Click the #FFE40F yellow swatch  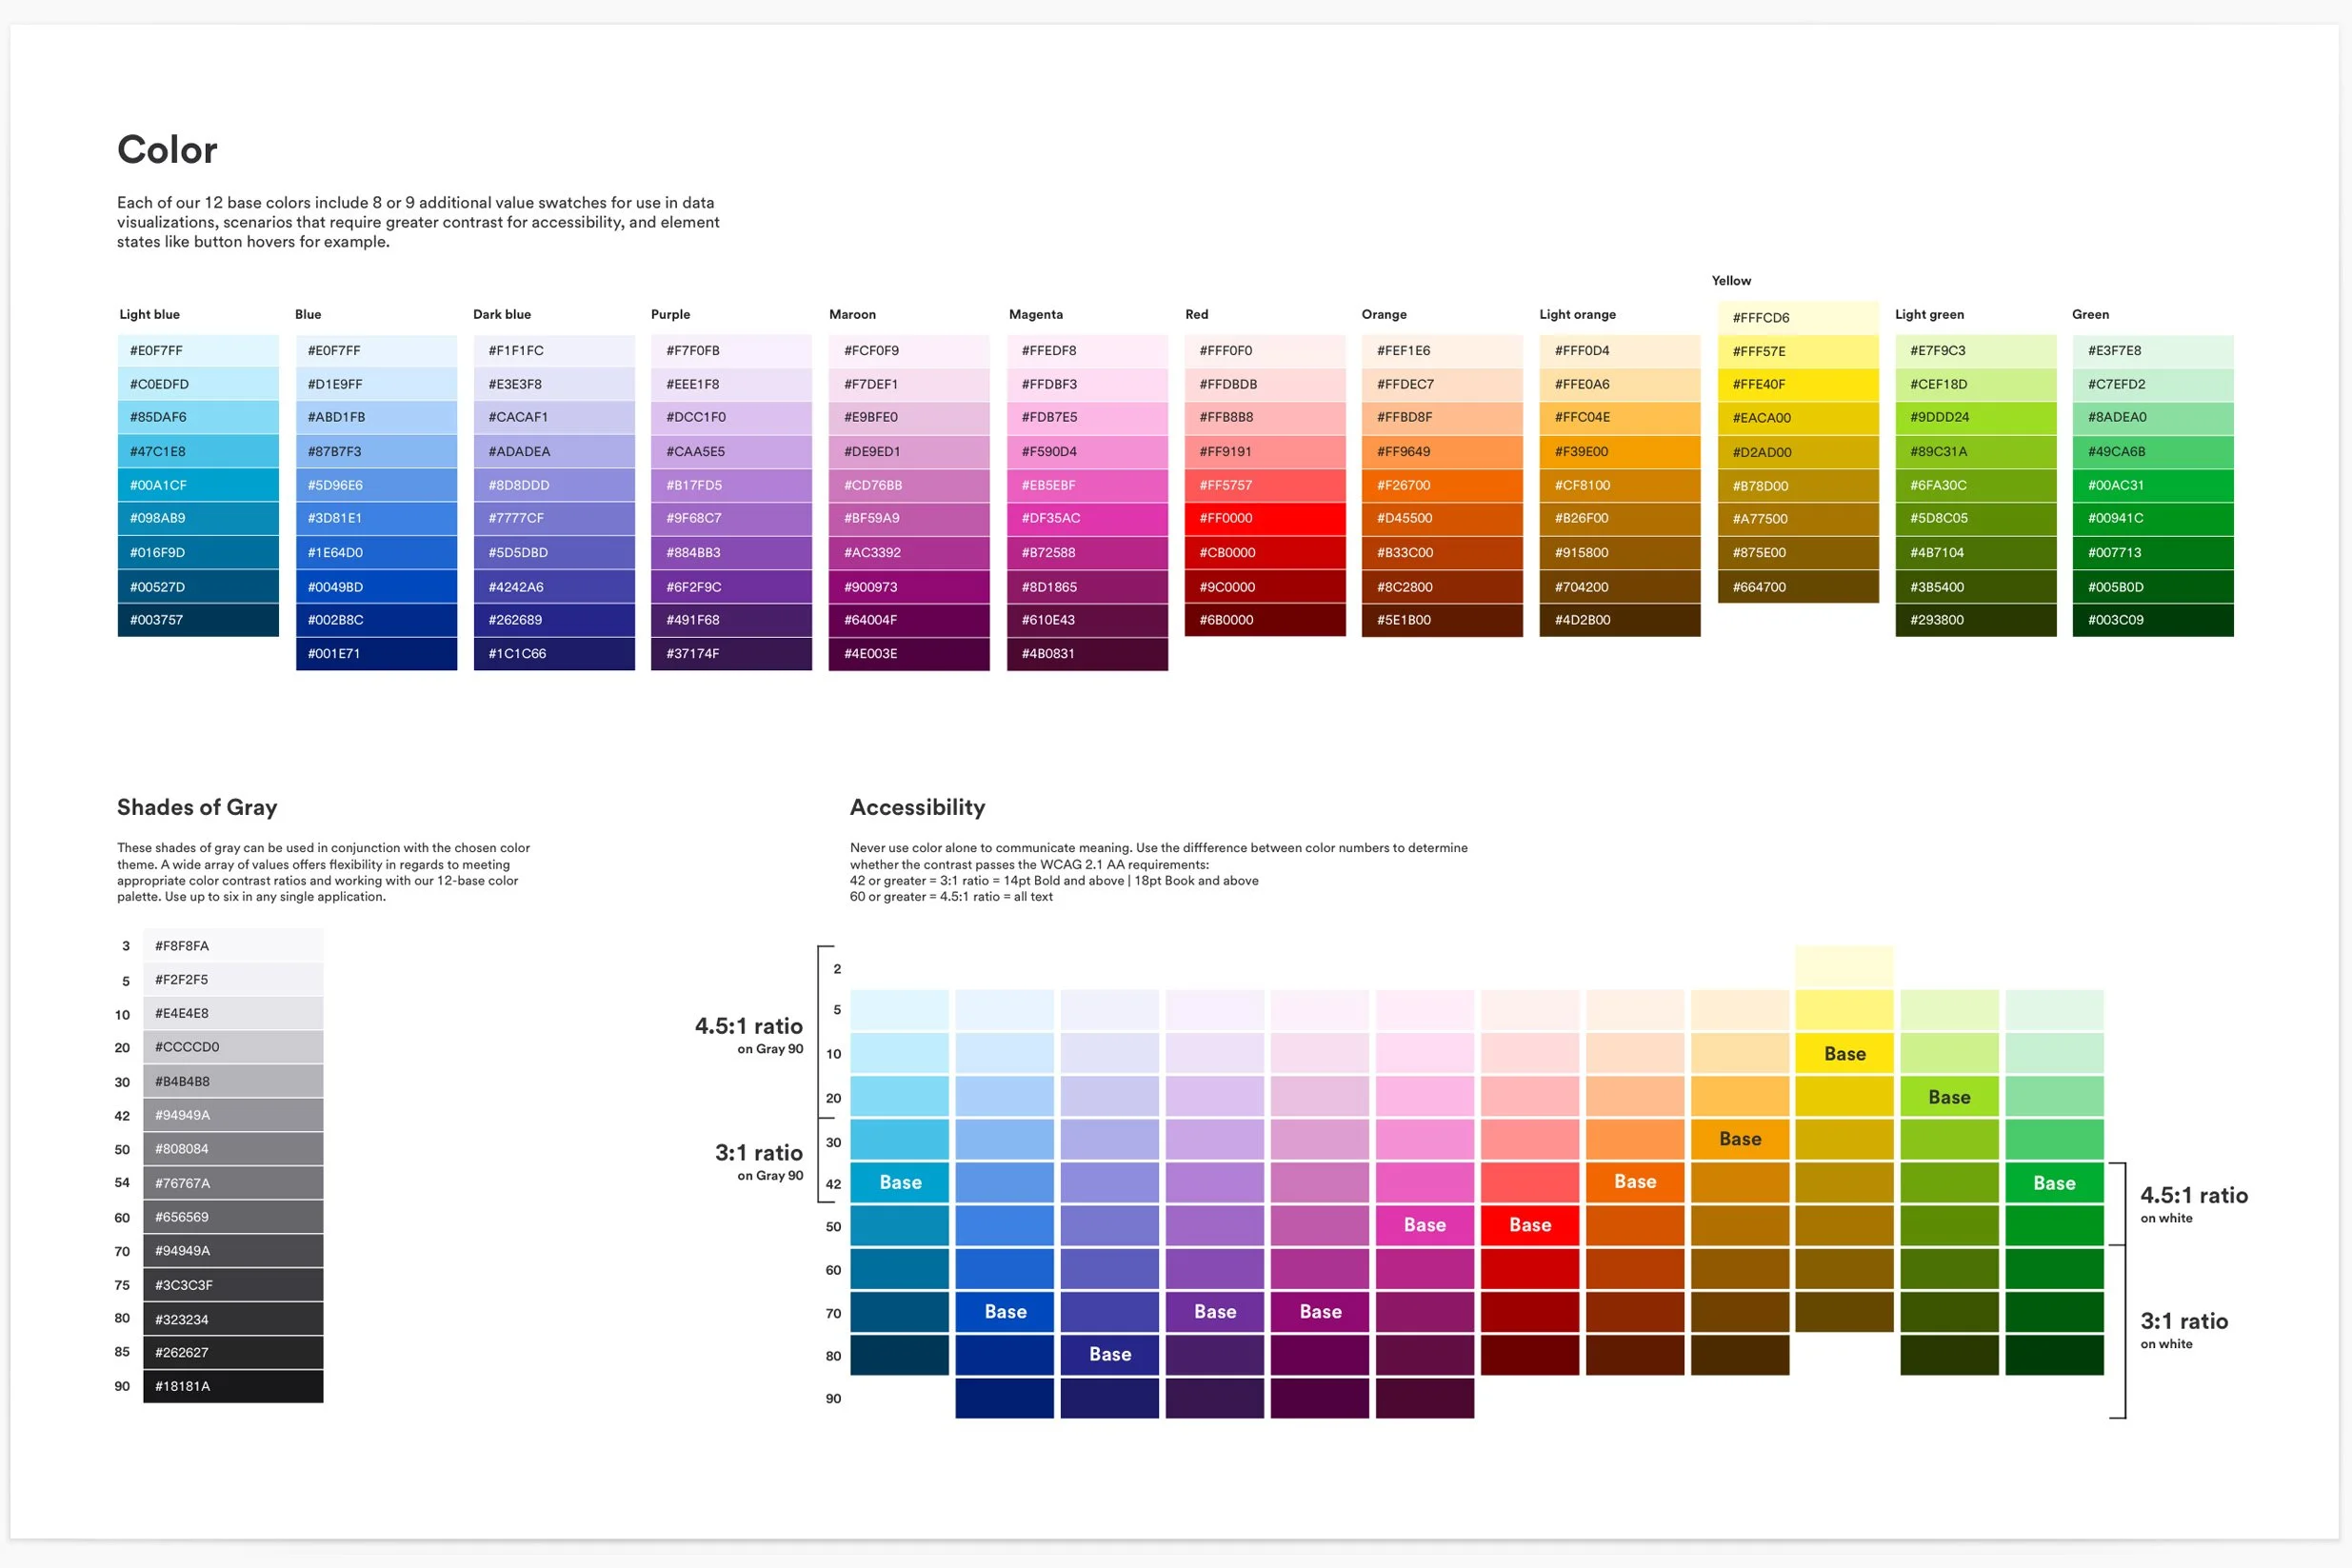(x=1798, y=384)
